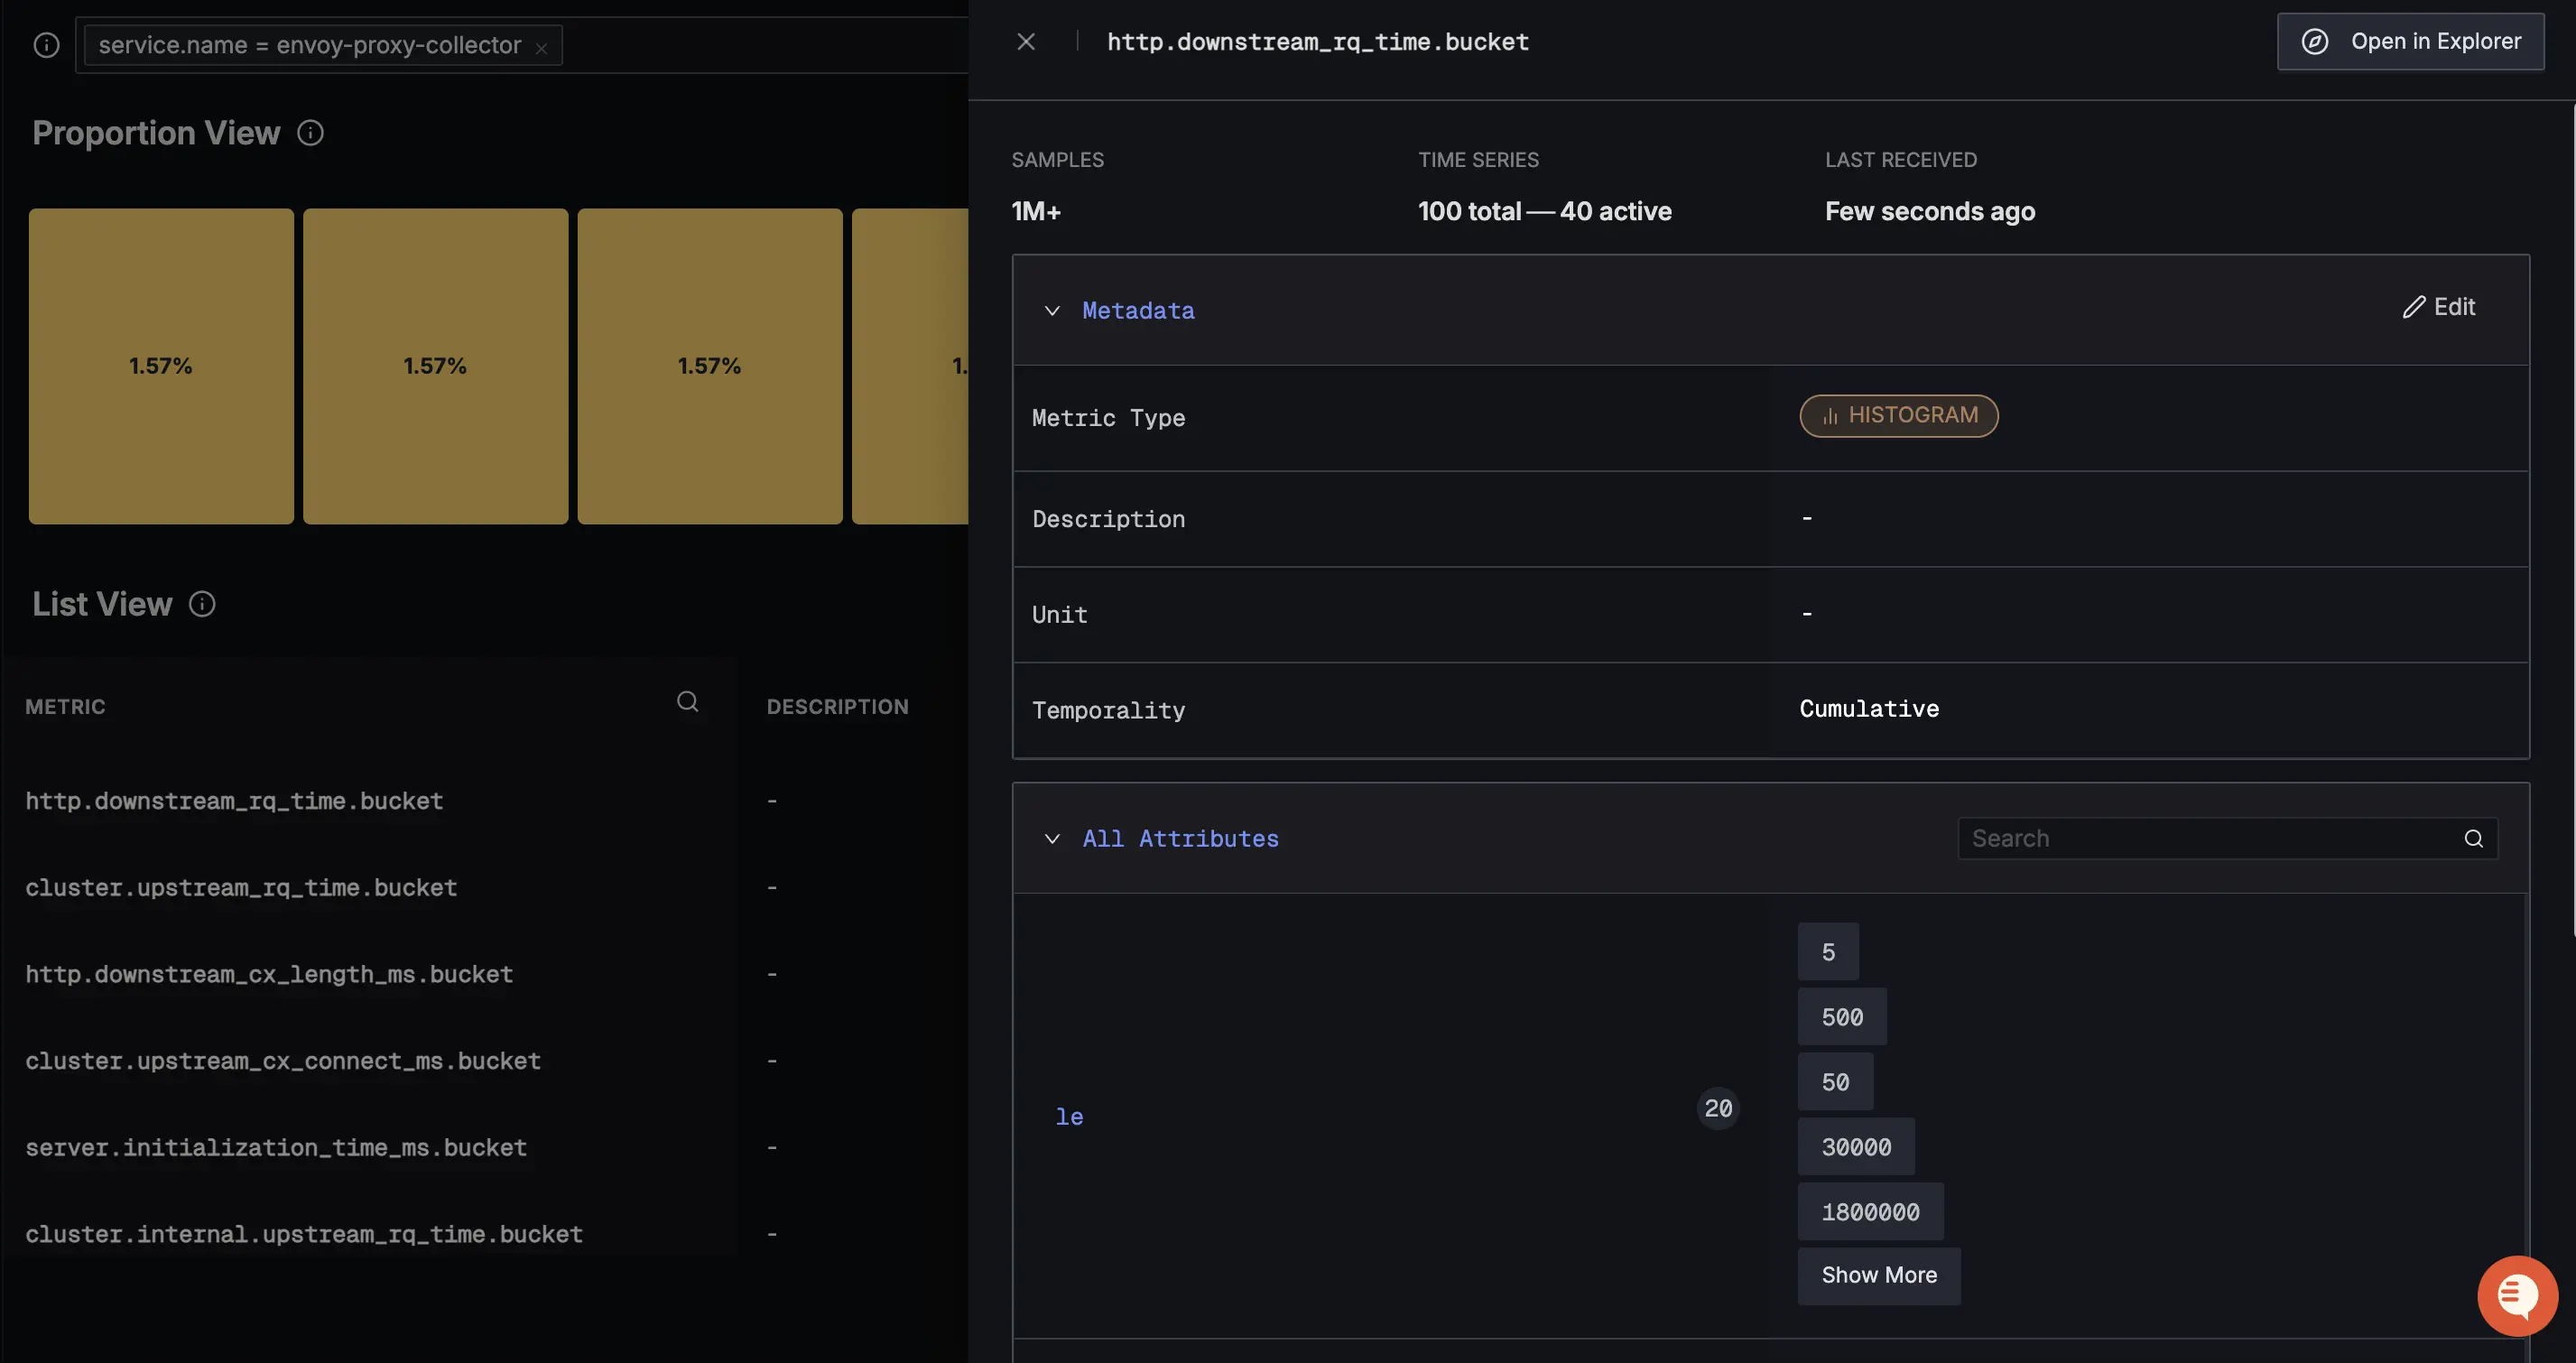
Task: Click the attributes Search input field
Action: (x=2150, y=838)
